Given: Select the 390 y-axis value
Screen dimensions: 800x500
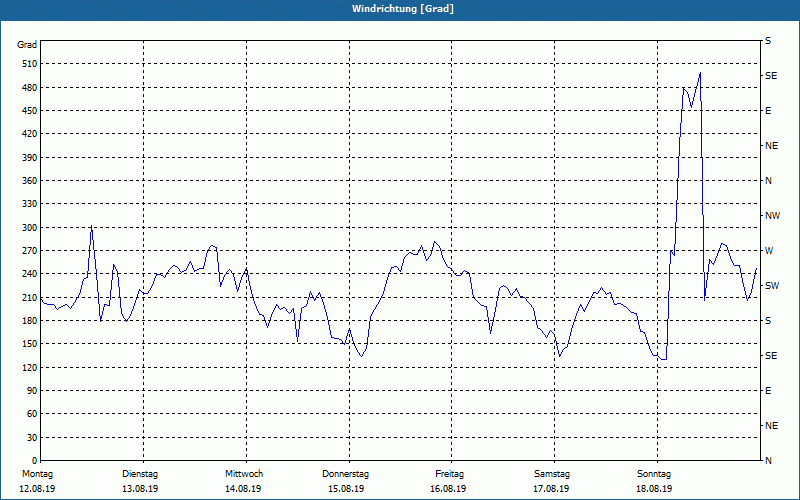Looking at the screenshot, I should [x=30, y=158].
